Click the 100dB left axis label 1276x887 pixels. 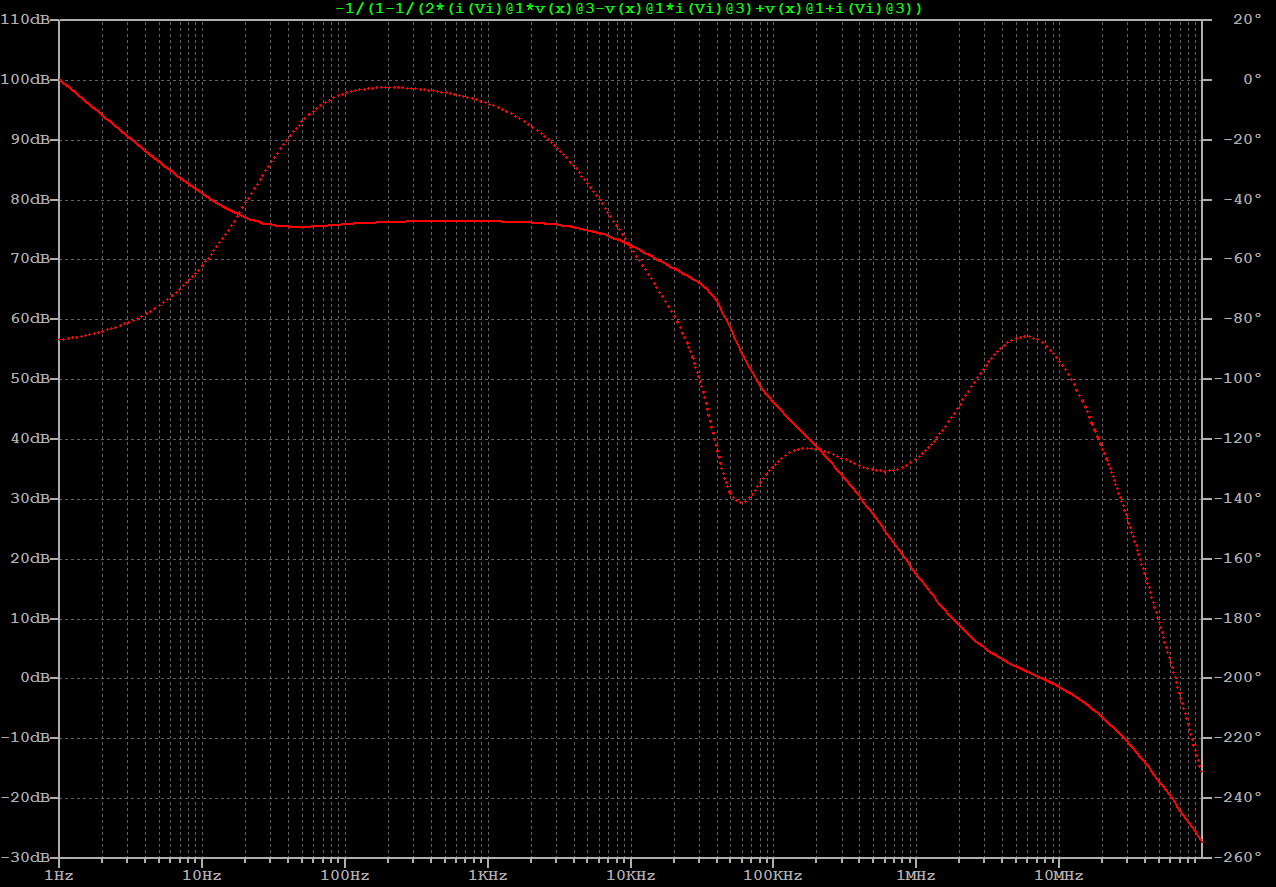point(25,80)
